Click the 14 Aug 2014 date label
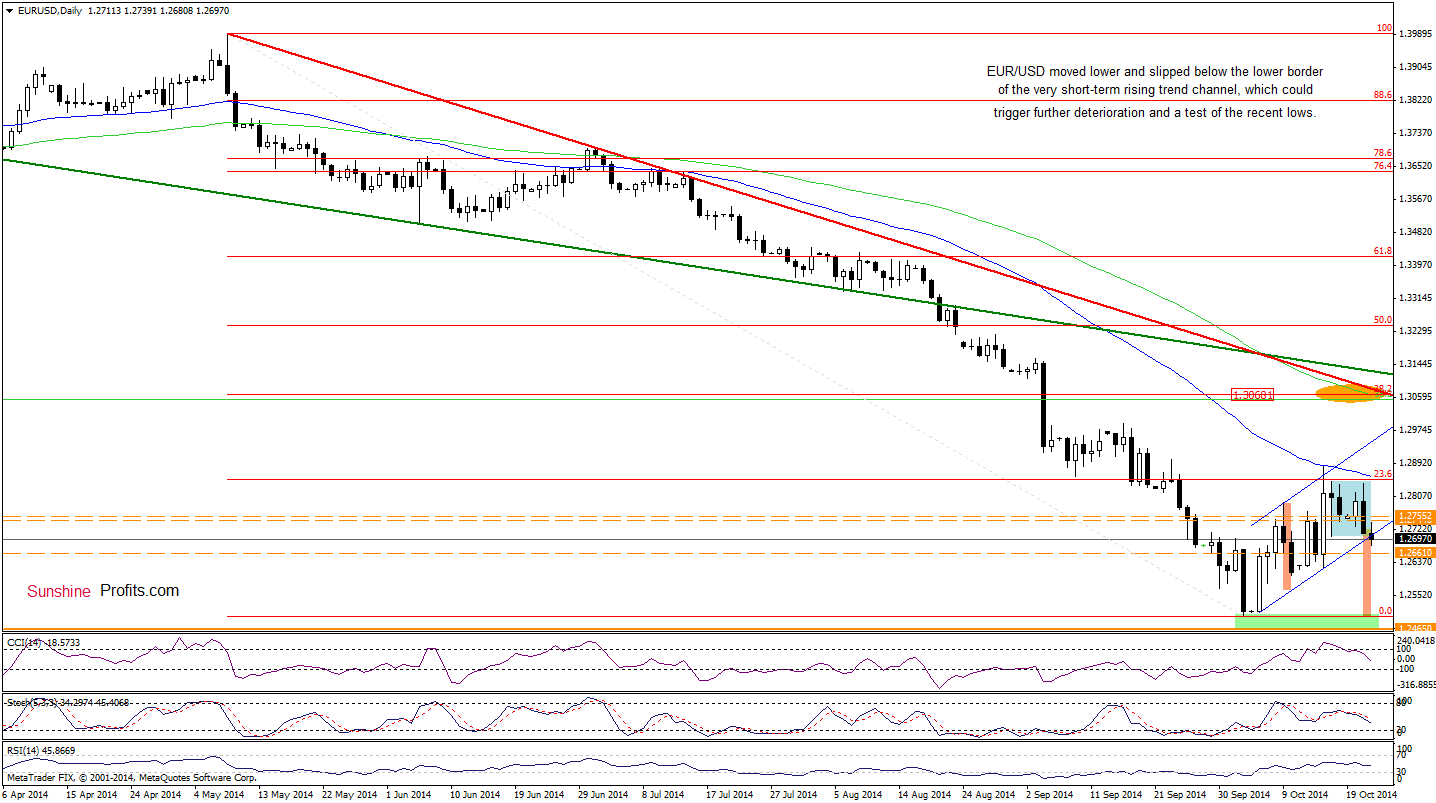Screen dimensions: 1436x803 point(924,794)
